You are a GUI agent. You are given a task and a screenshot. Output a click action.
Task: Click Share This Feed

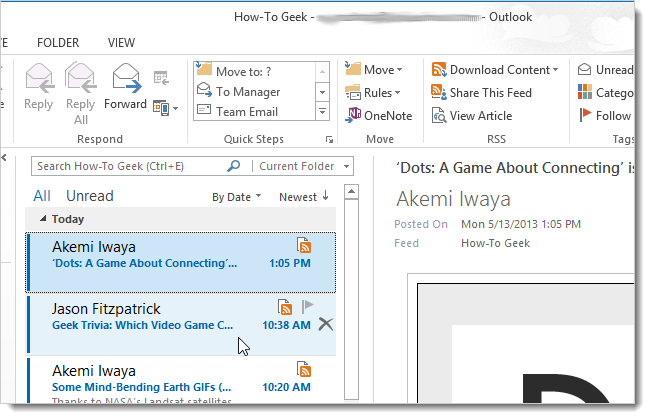click(x=481, y=93)
